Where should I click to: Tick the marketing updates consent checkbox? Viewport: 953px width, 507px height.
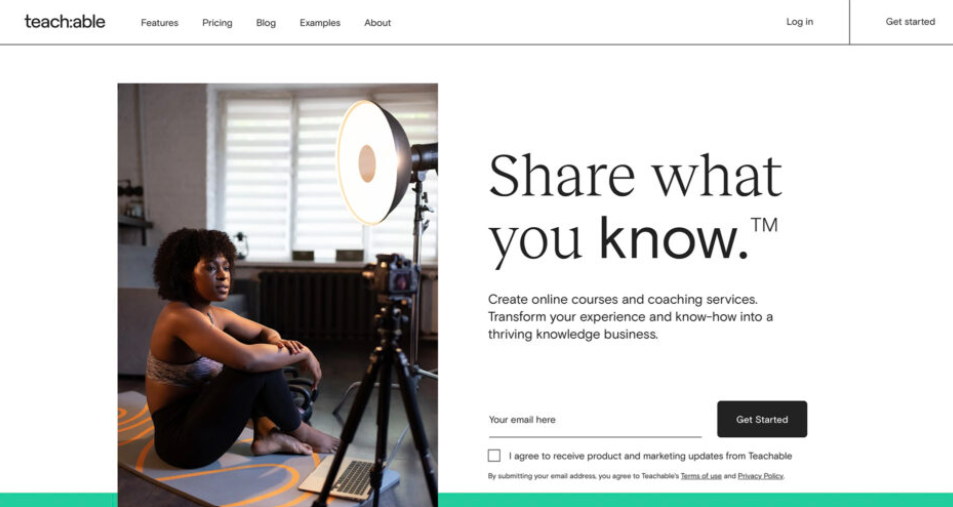click(x=494, y=455)
